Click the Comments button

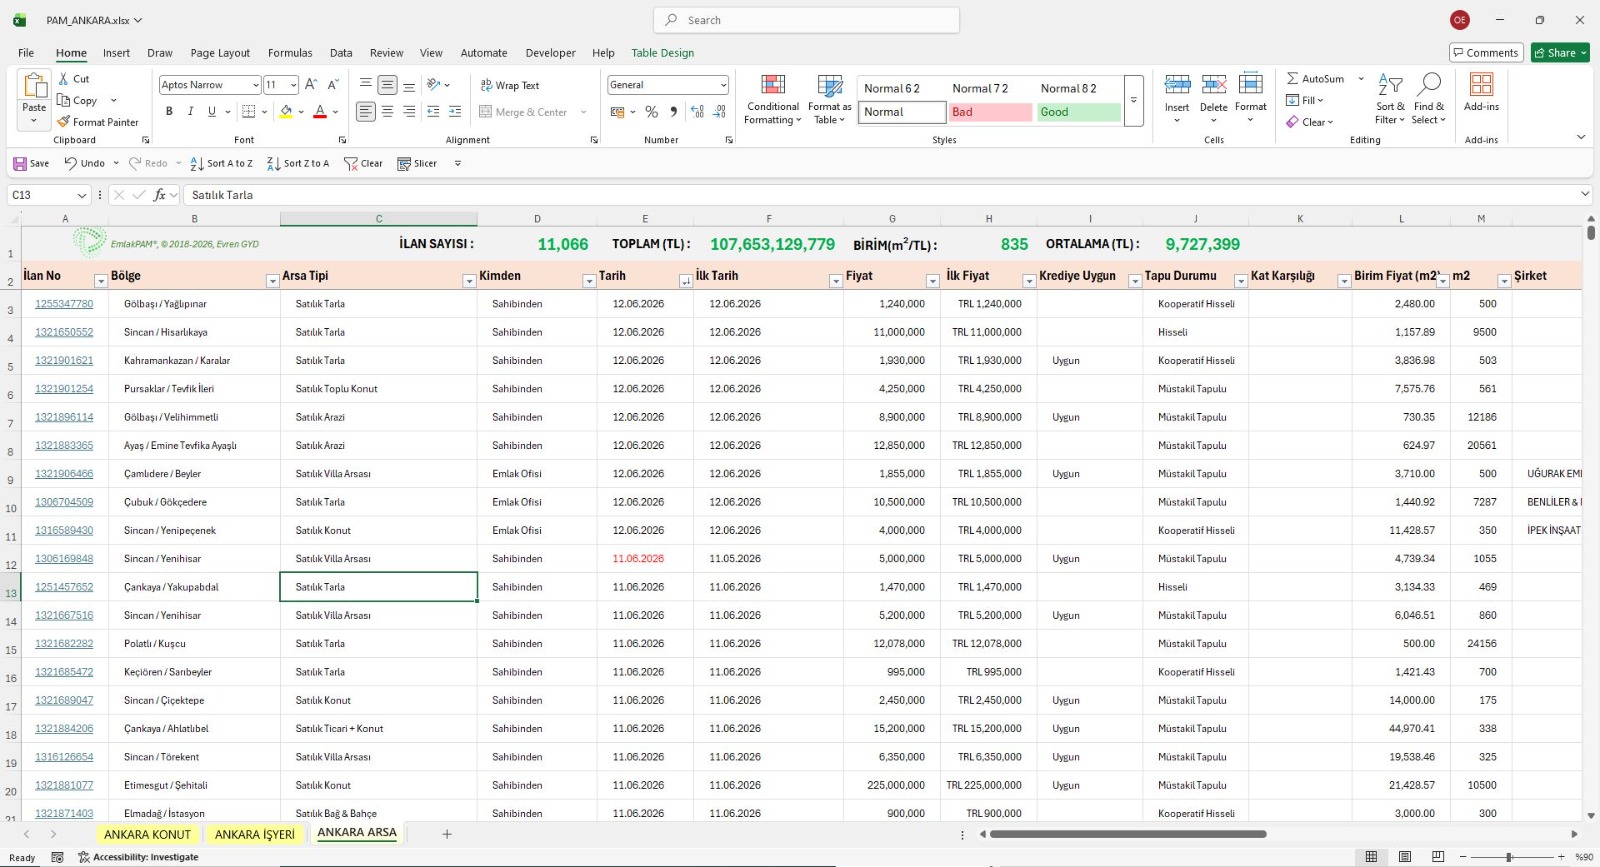pos(1485,53)
